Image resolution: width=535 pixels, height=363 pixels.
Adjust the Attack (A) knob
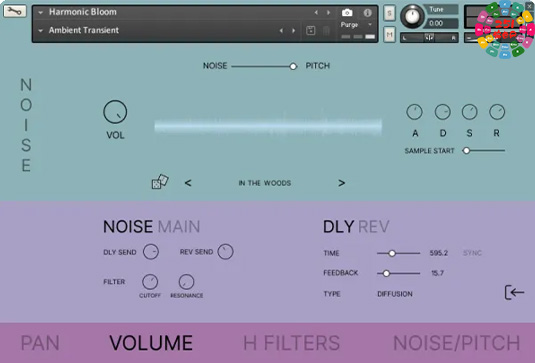[414, 112]
